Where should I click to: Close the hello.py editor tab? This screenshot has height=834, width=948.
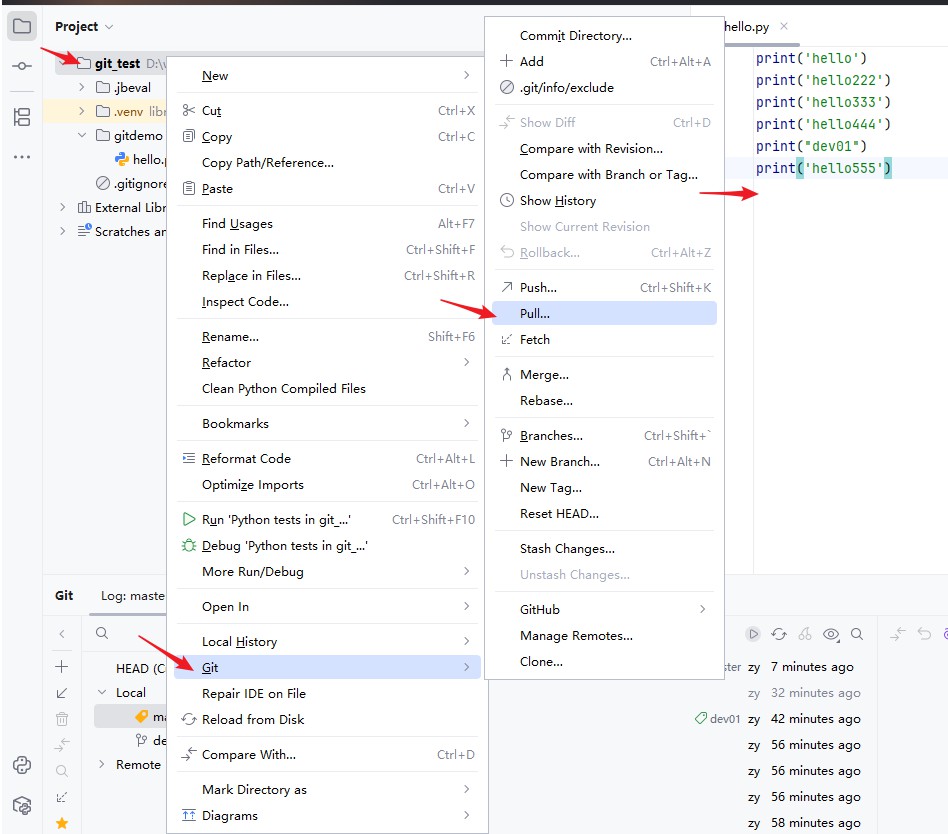click(x=784, y=26)
